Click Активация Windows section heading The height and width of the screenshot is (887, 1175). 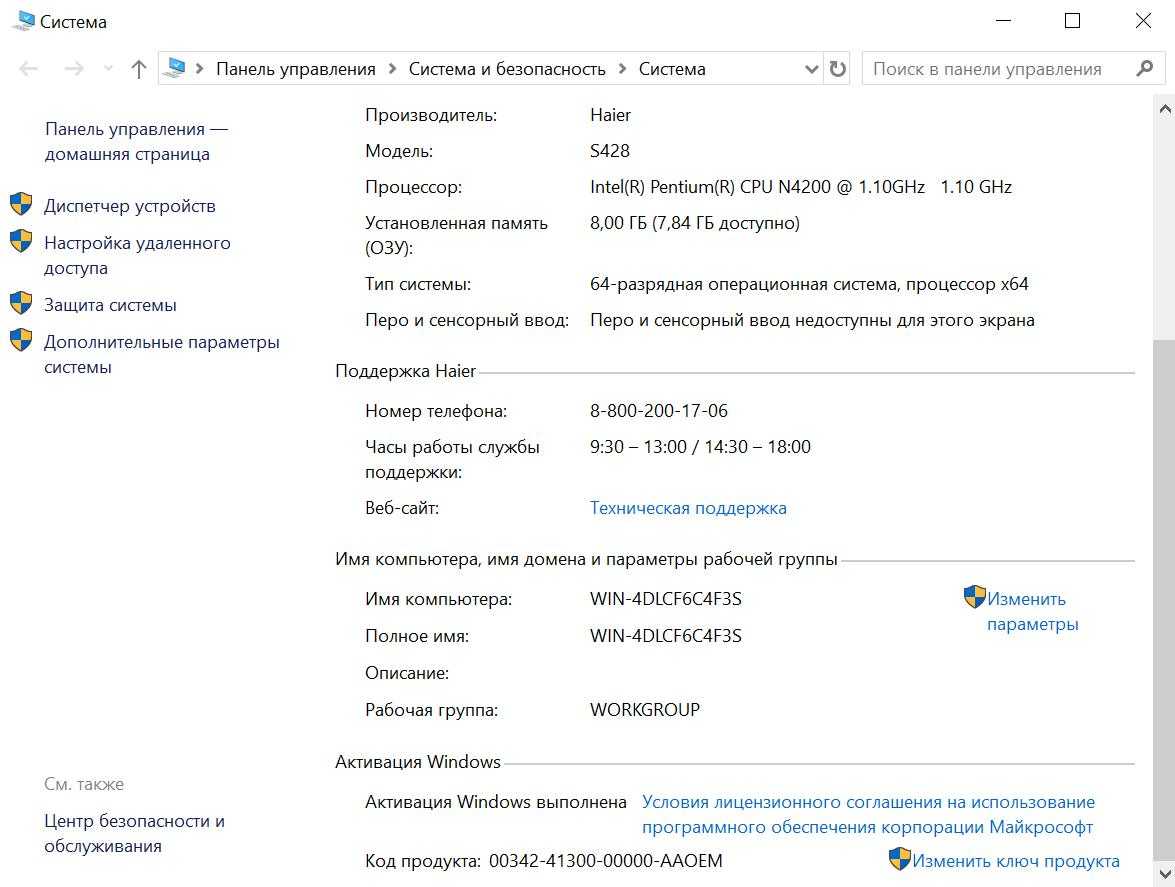417,762
